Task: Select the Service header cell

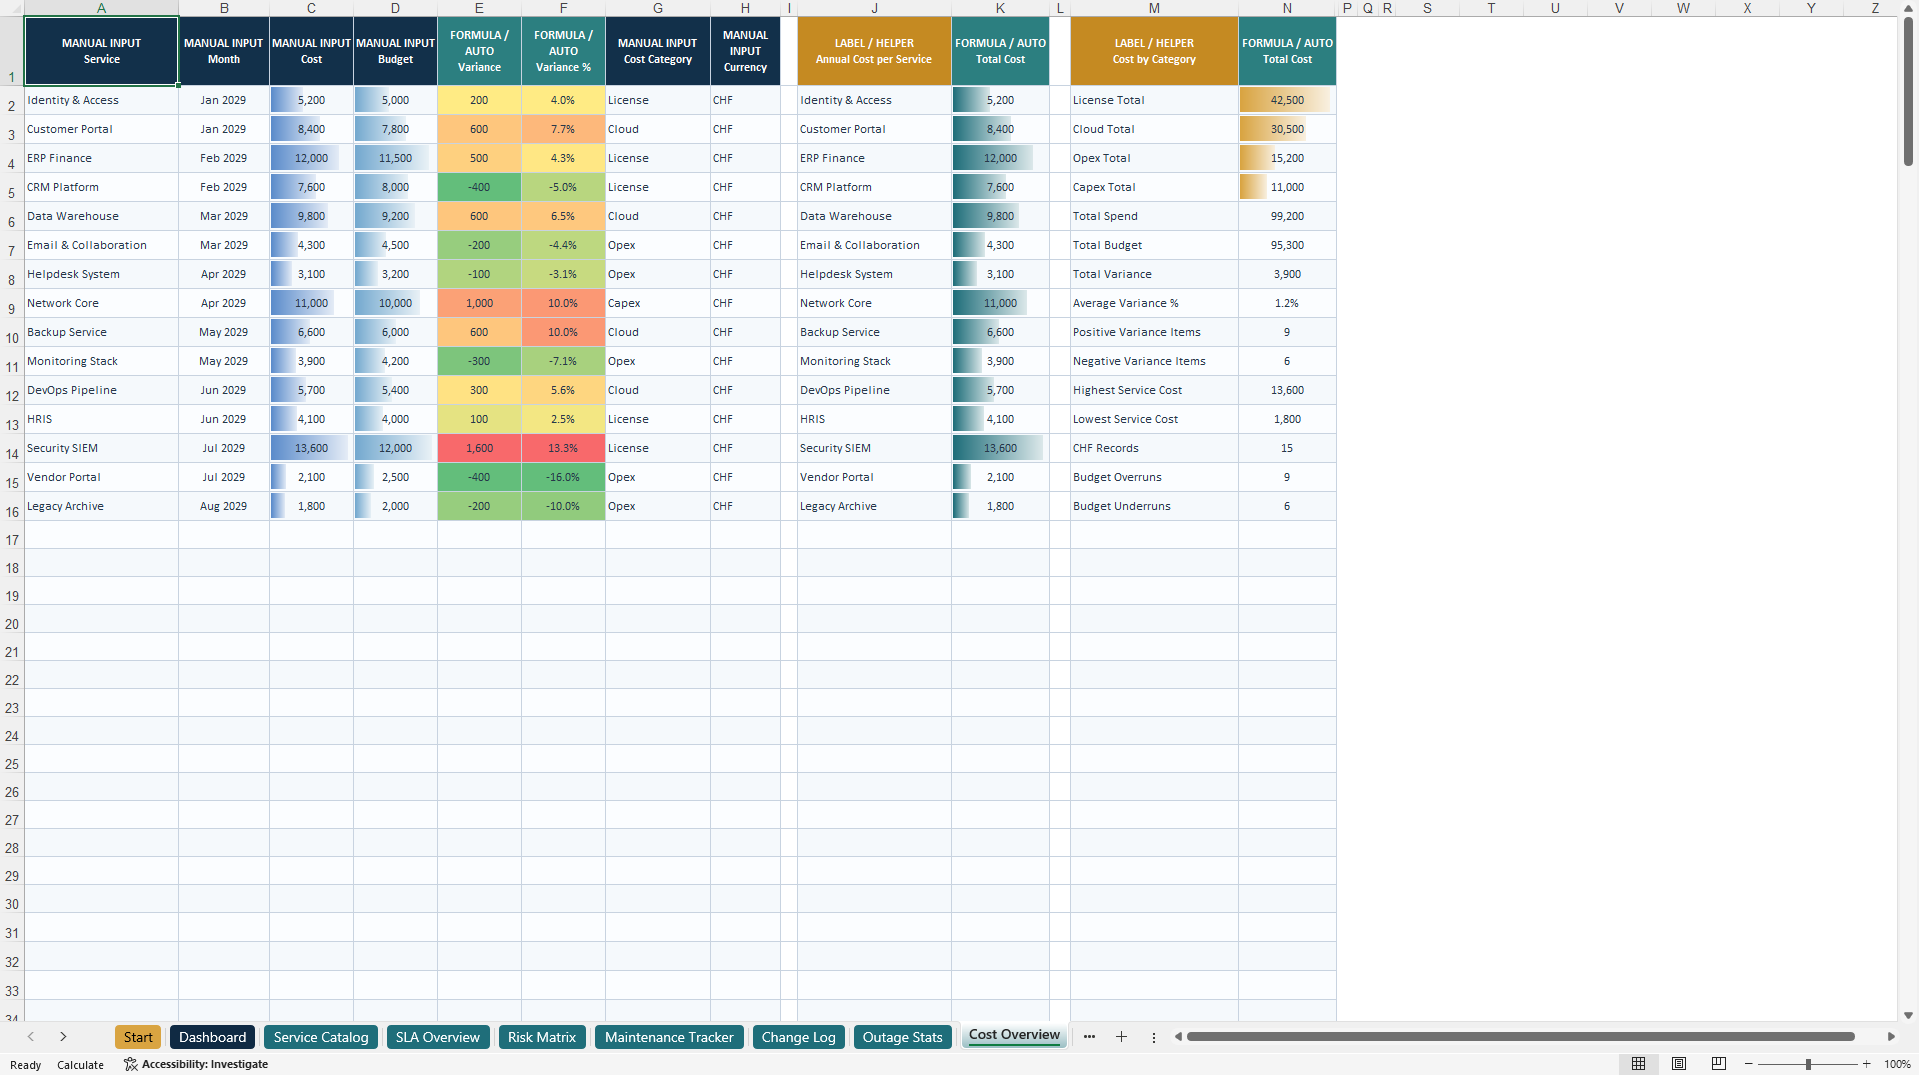Action: (x=101, y=51)
